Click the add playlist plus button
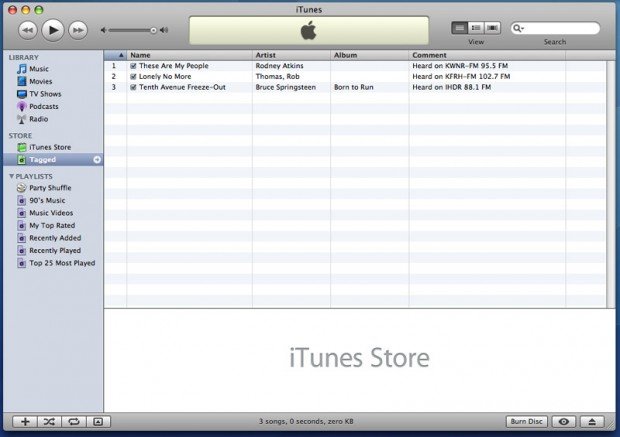 pos(25,422)
